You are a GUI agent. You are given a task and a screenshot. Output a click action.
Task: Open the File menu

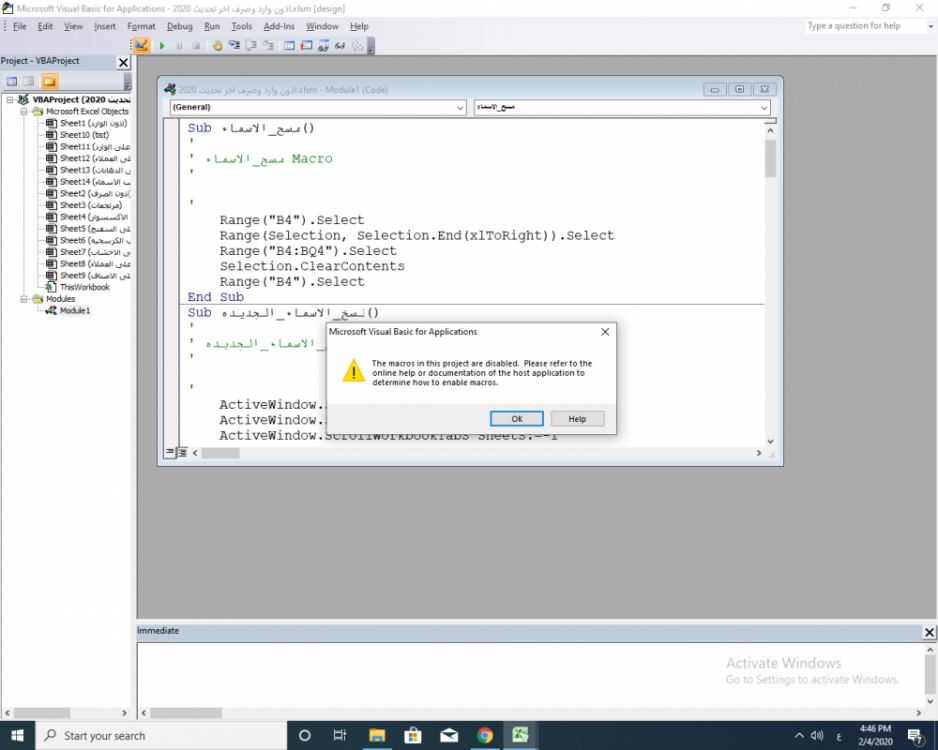(20, 26)
